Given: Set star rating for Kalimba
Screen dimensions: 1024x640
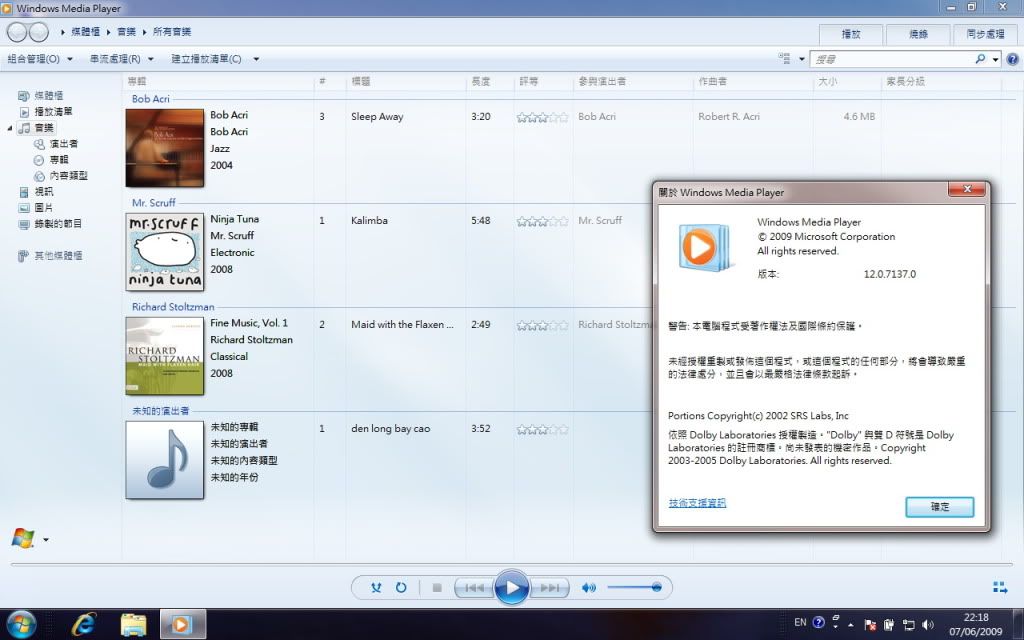Looking at the screenshot, I should [x=542, y=221].
